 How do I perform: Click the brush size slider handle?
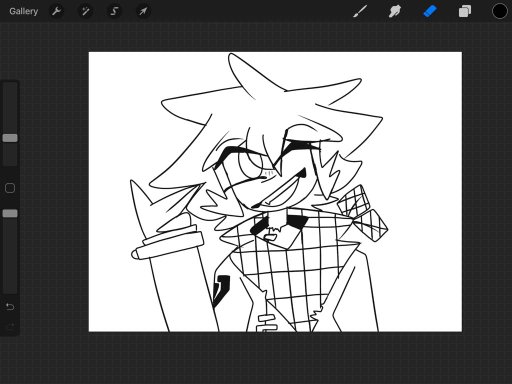coord(10,138)
